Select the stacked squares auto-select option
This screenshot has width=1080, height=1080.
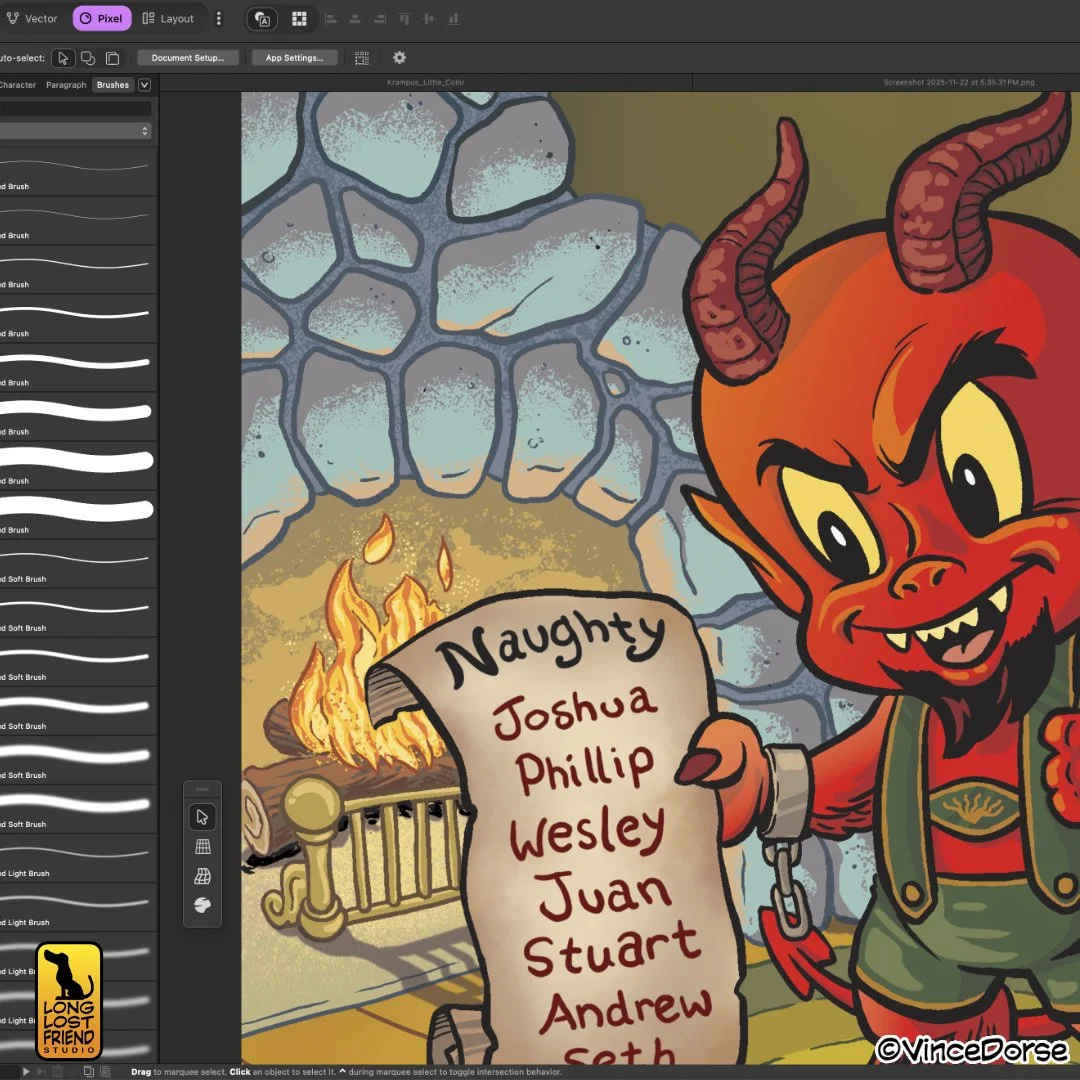pyautogui.click(x=112, y=58)
